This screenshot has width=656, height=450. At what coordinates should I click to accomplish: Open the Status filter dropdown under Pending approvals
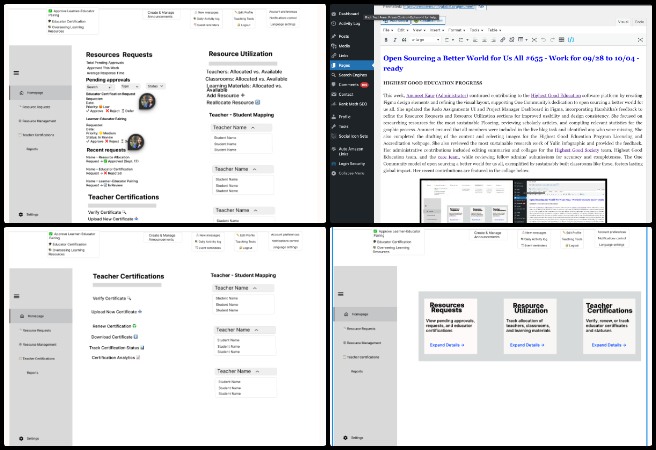click(x=154, y=86)
